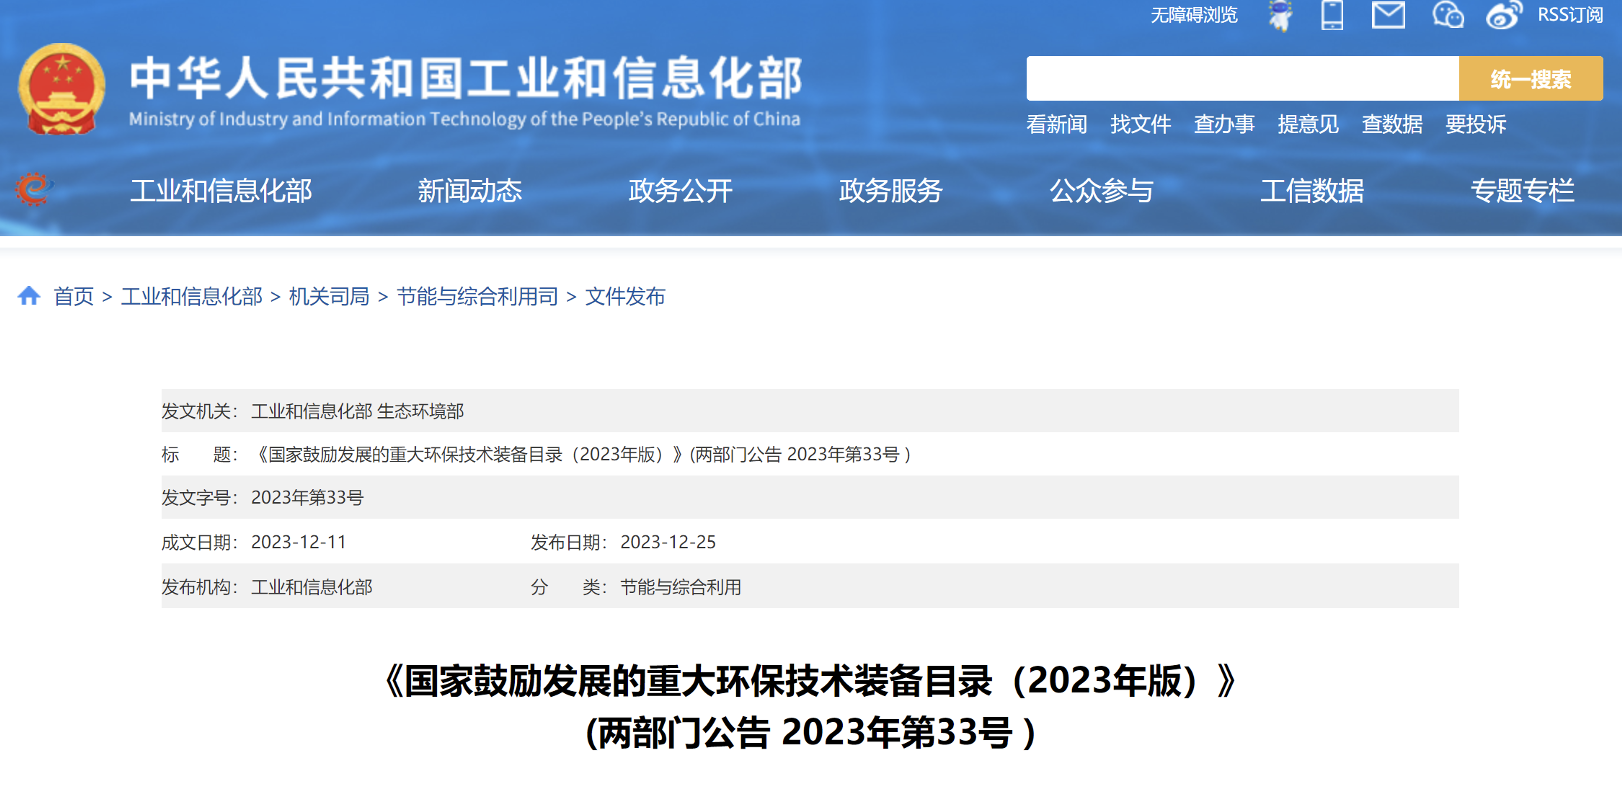The height and width of the screenshot is (800, 1622).
Task: Click the home icon in breadcrumb
Action: [29, 296]
